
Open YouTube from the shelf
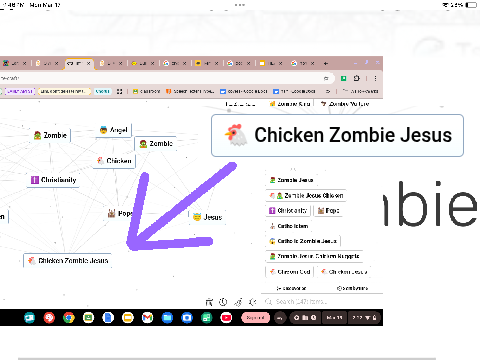coord(226,318)
